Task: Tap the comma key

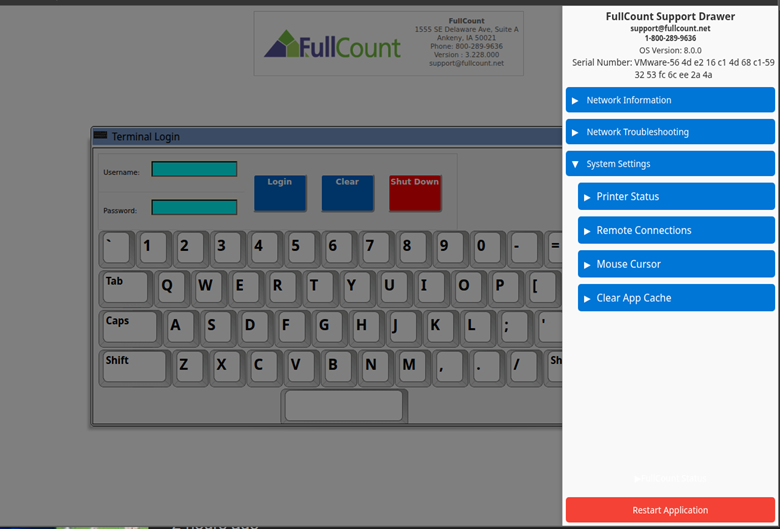Action: click(x=450, y=368)
